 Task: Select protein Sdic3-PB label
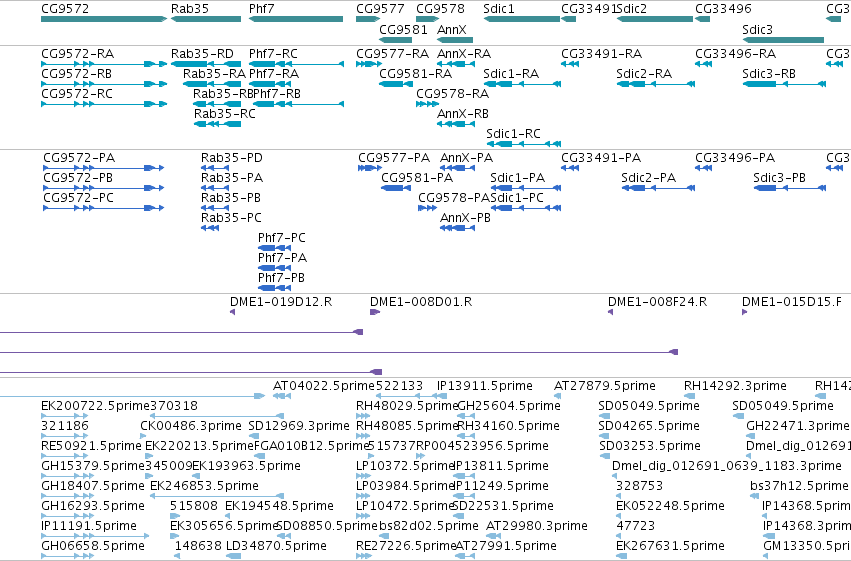tap(779, 178)
